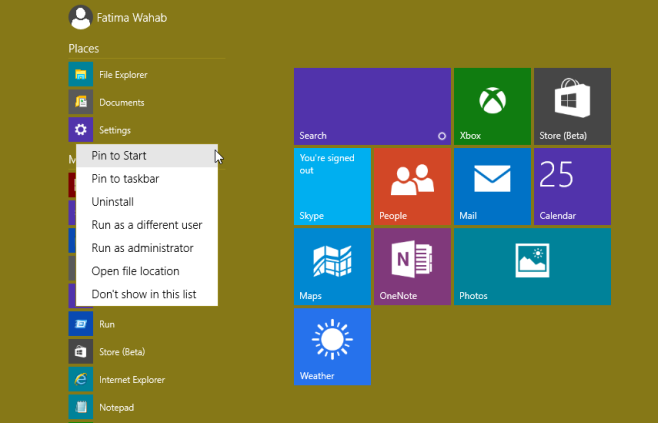
Task: Choose Open file location
Action: pos(147,271)
